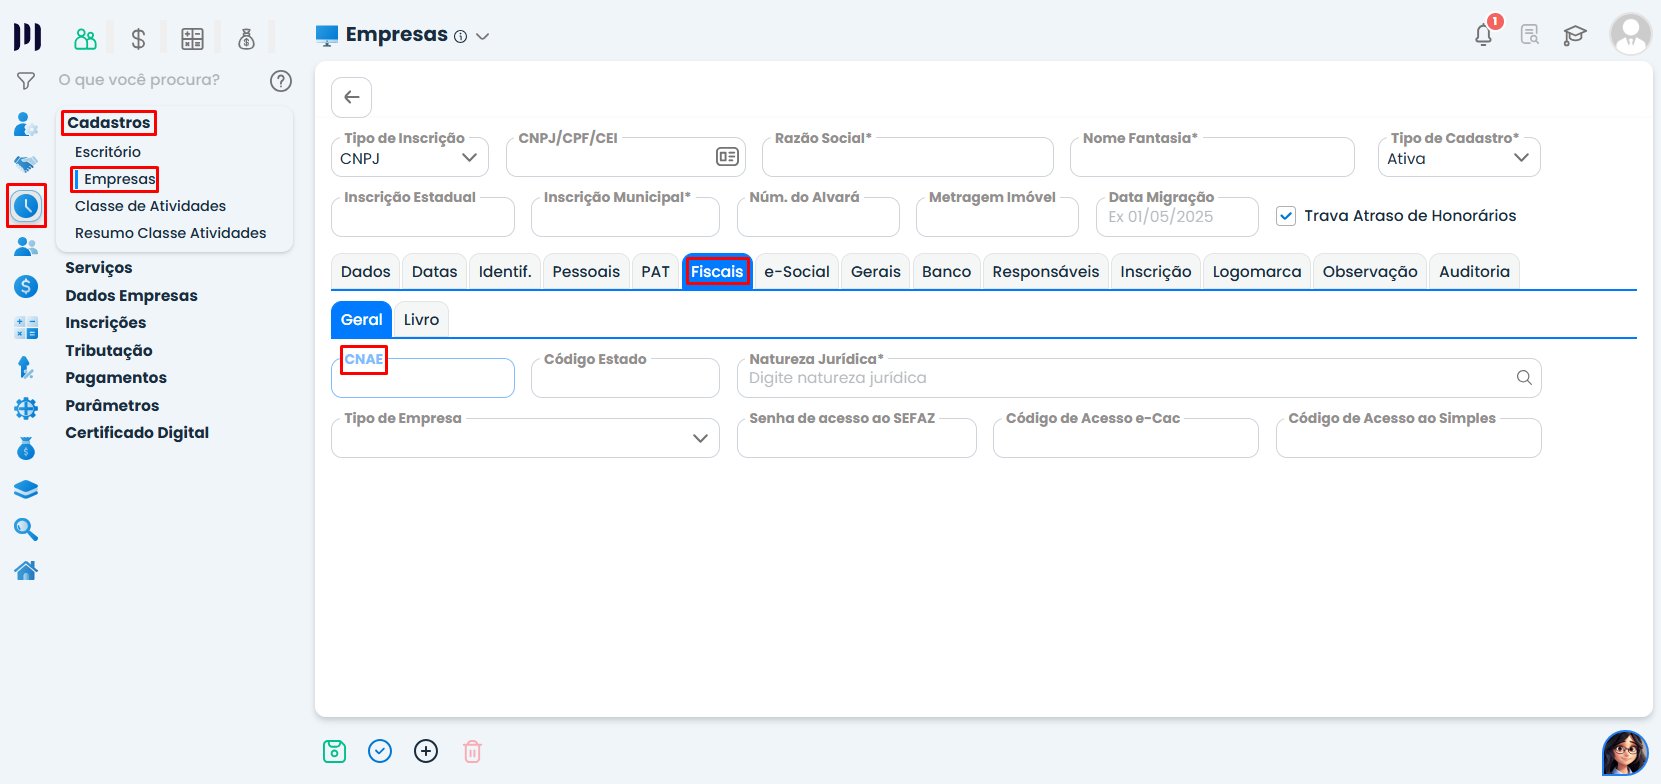Open the graduation cap training icon

[x=1575, y=35]
